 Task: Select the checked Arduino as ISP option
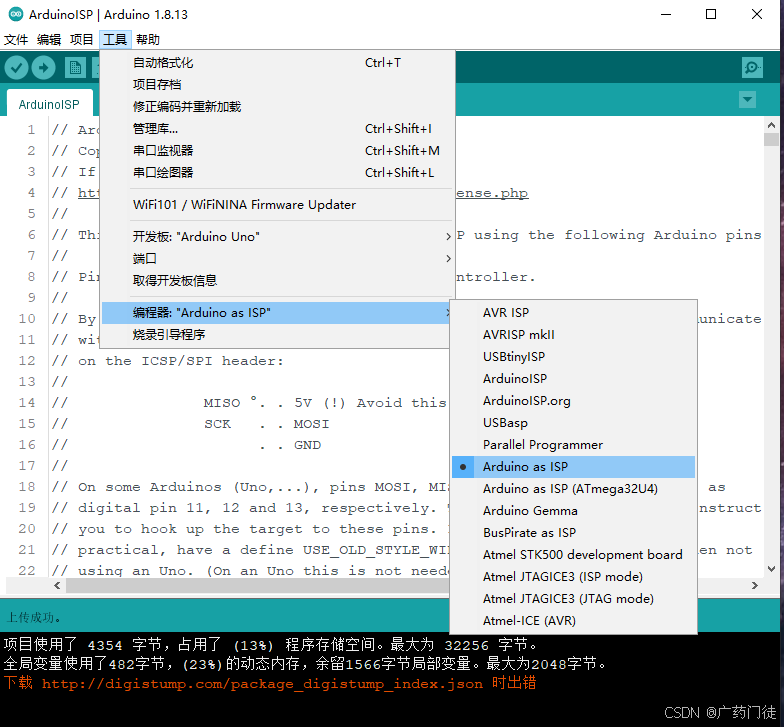point(574,466)
